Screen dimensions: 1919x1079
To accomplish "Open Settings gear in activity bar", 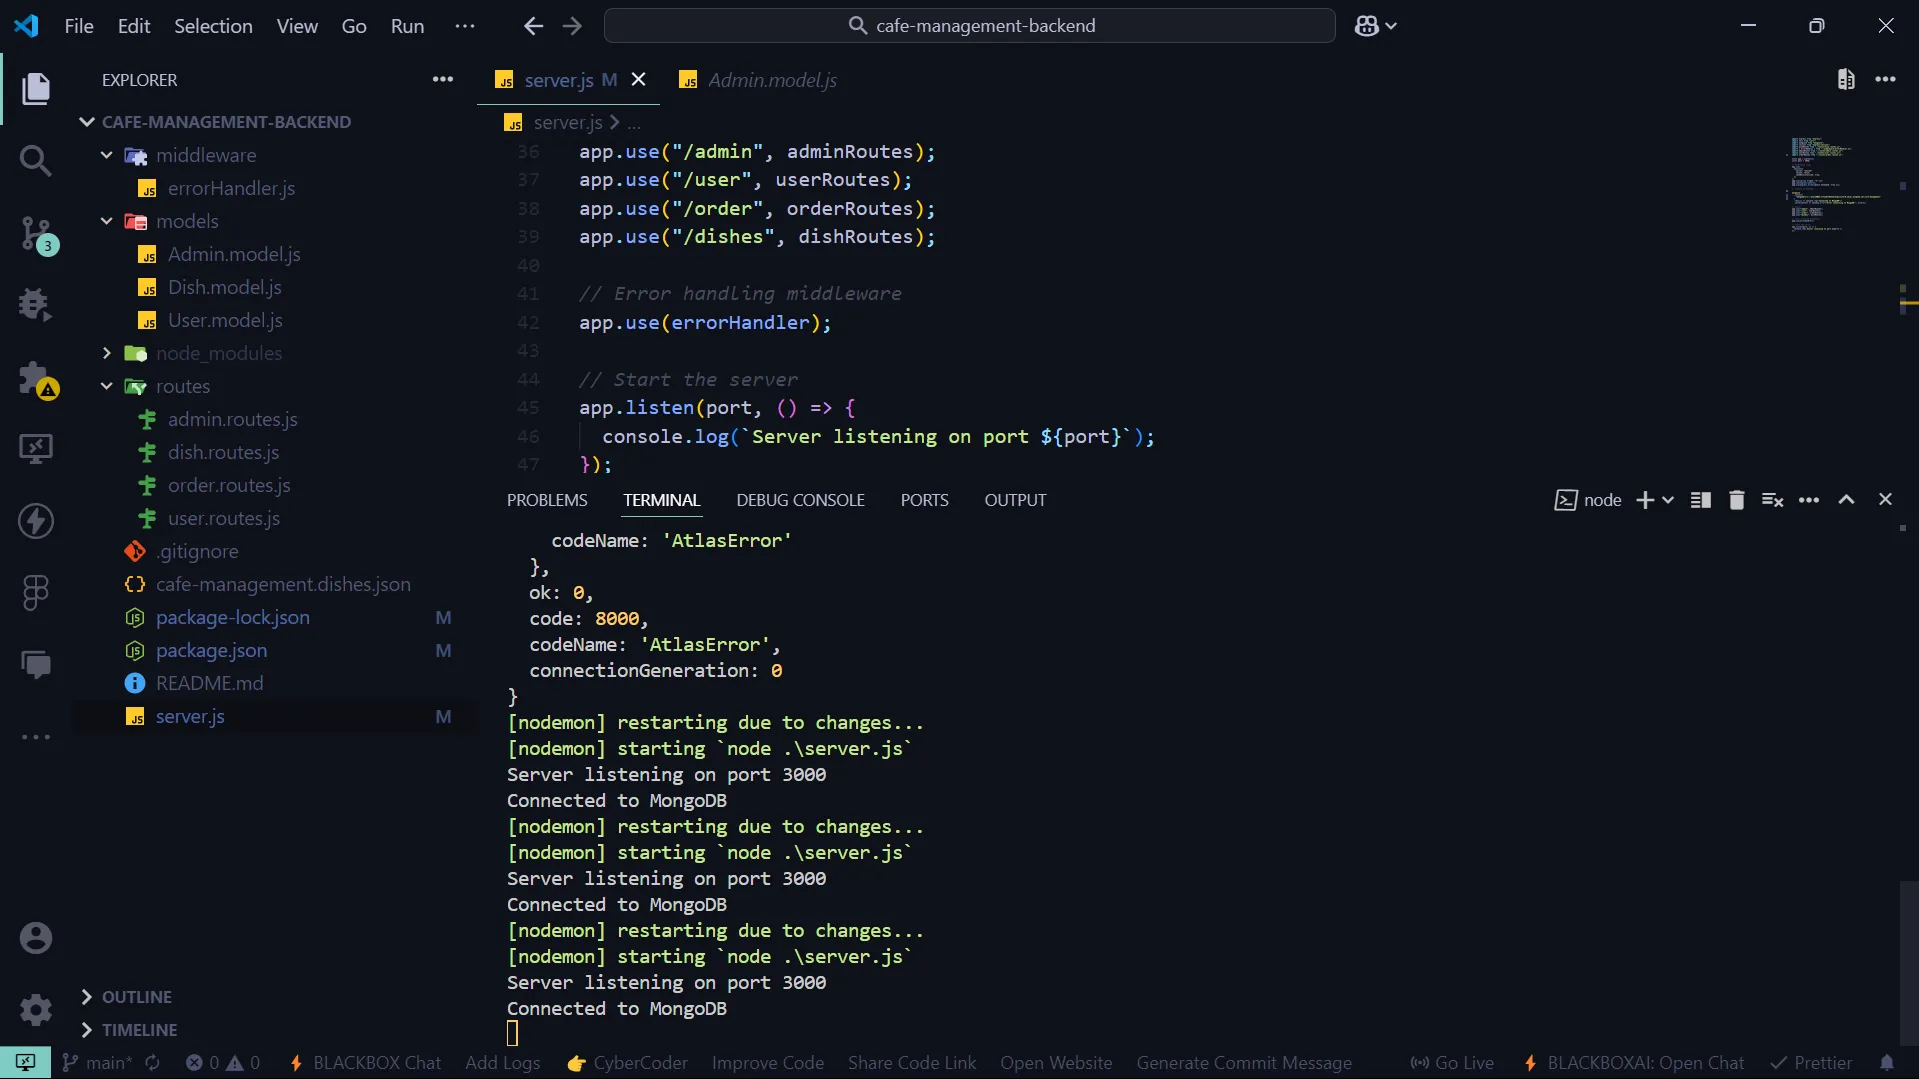I will click(x=36, y=1009).
